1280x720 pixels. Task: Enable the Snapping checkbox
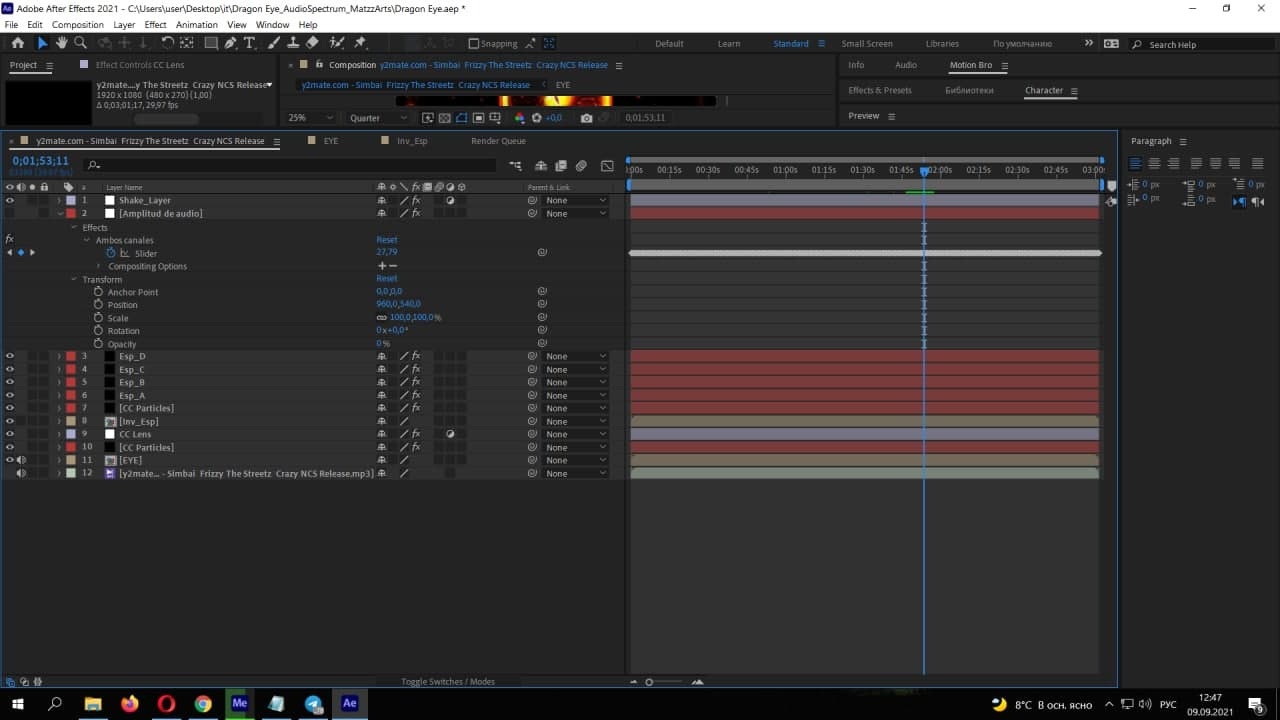[474, 44]
